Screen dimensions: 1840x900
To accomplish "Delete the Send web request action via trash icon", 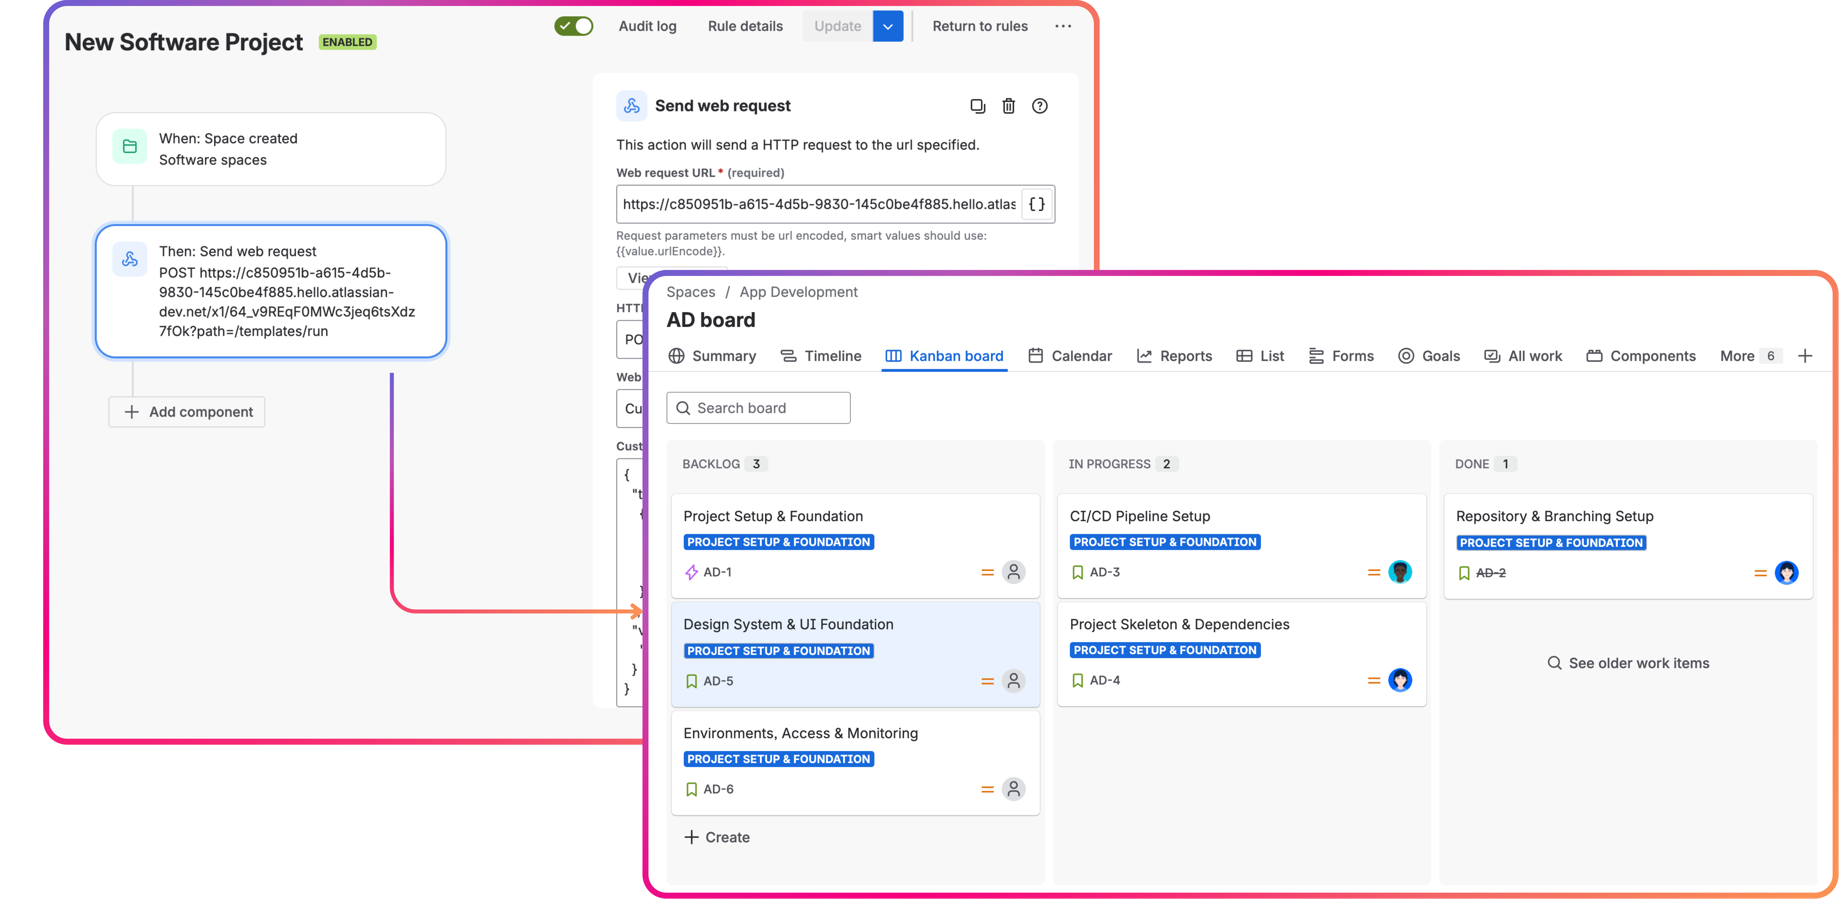I will coord(1008,105).
